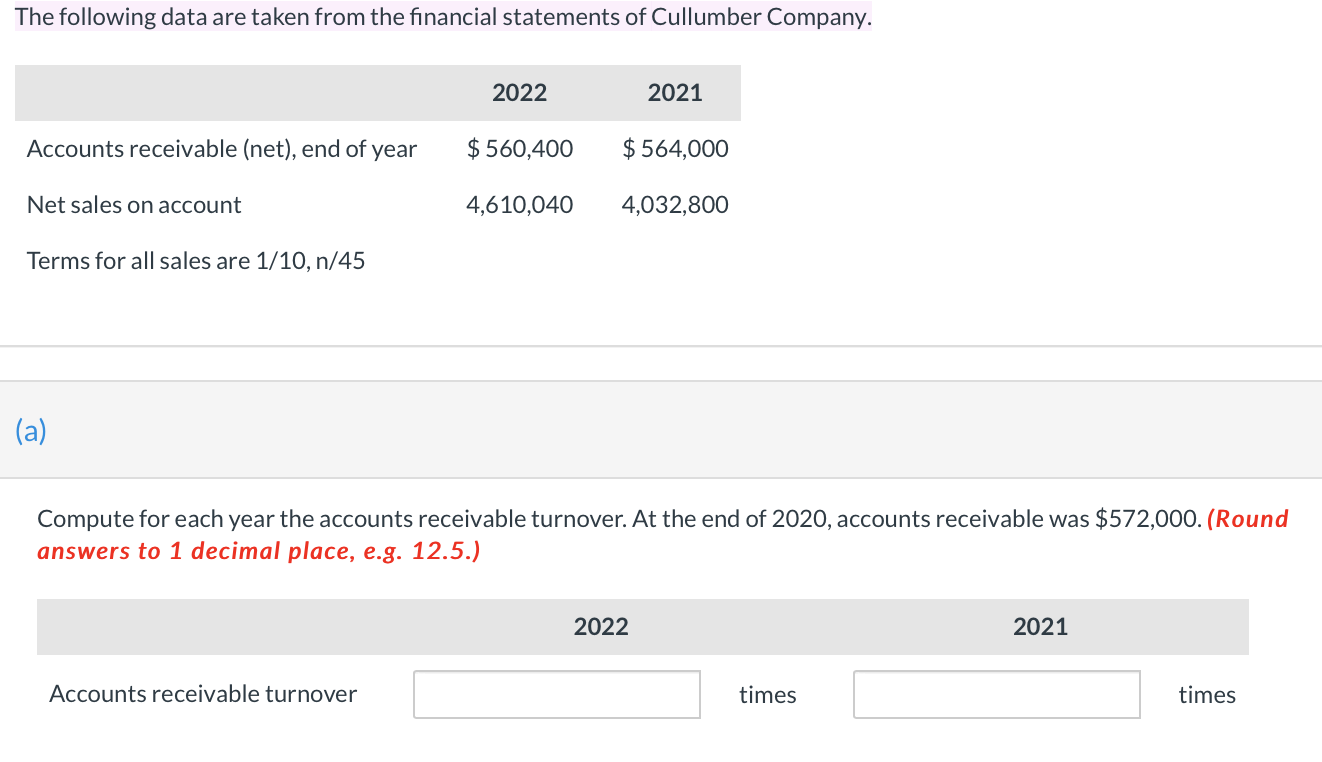Click the $564,000 receivable value
Viewport: 1322px width, 762px height.
675,149
